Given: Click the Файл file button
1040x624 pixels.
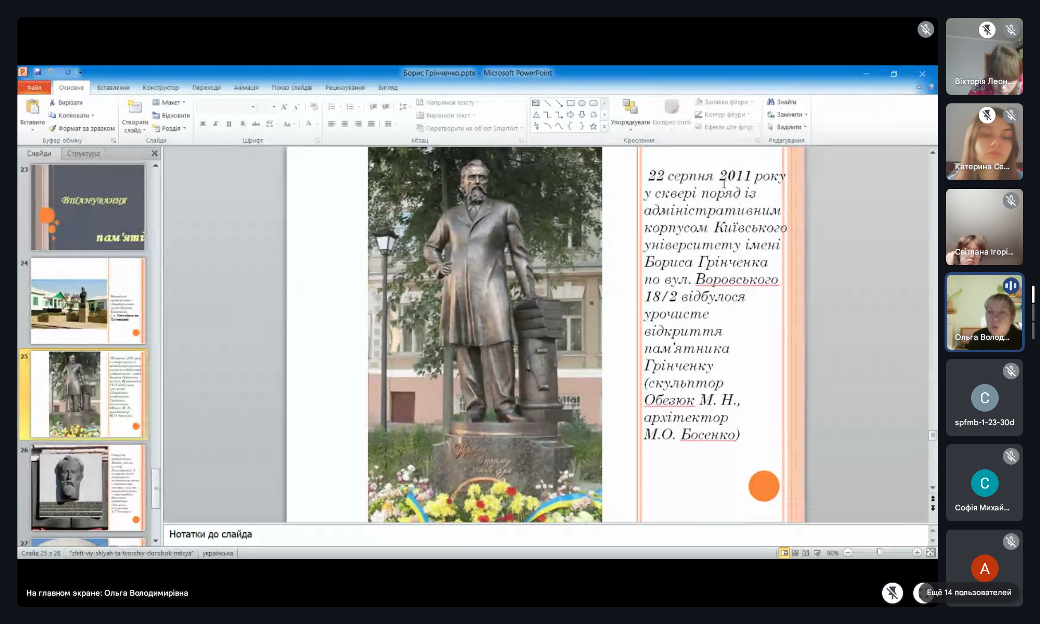Looking at the screenshot, I should click(x=33, y=87).
